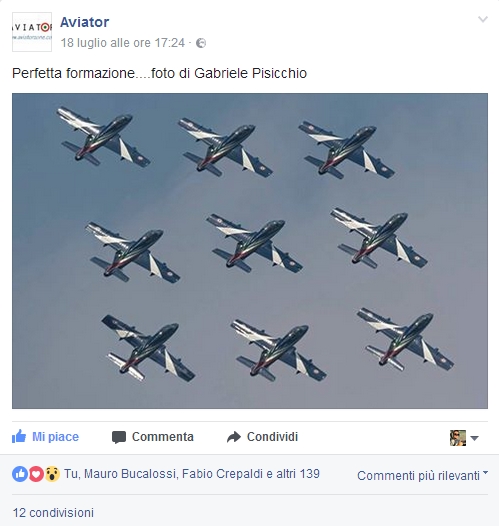Click the red Love reaction icon
Image resolution: width=499 pixels, height=526 pixels.
[x=36, y=474]
